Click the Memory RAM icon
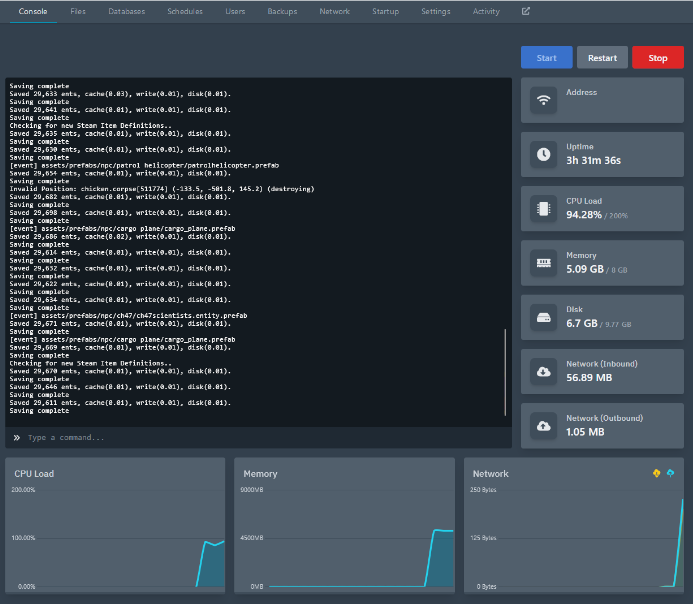 click(x=544, y=263)
